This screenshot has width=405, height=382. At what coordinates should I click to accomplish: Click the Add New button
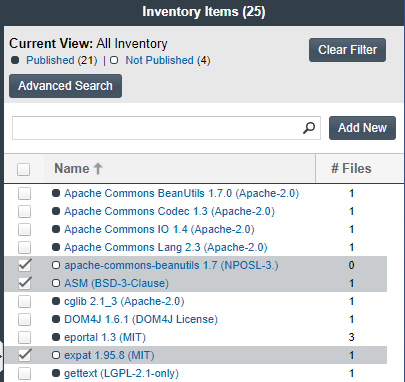[362, 128]
